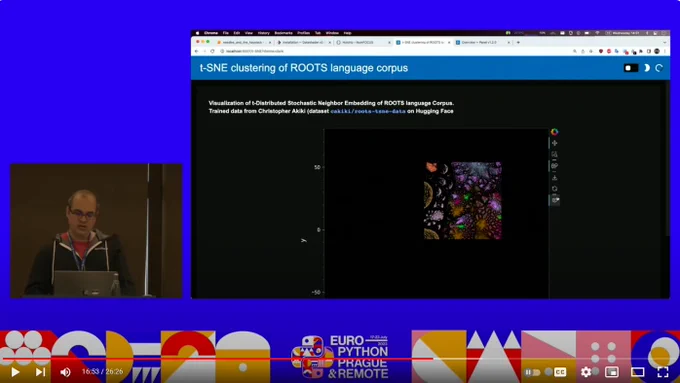Select the Box Zoom tool in plot toolbar
The height and width of the screenshot is (383, 680).
point(554,154)
